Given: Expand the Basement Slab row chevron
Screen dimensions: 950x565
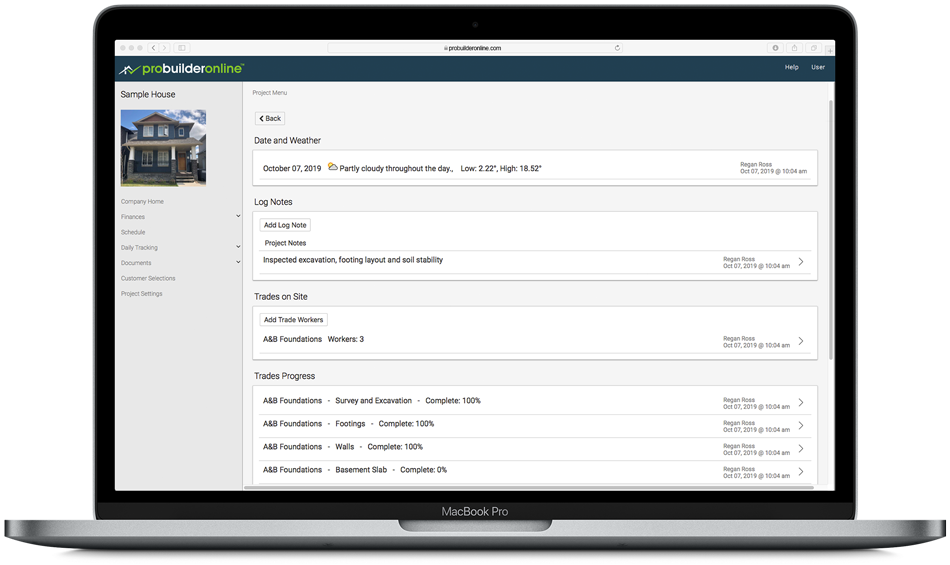Looking at the screenshot, I should tap(801, 472).
